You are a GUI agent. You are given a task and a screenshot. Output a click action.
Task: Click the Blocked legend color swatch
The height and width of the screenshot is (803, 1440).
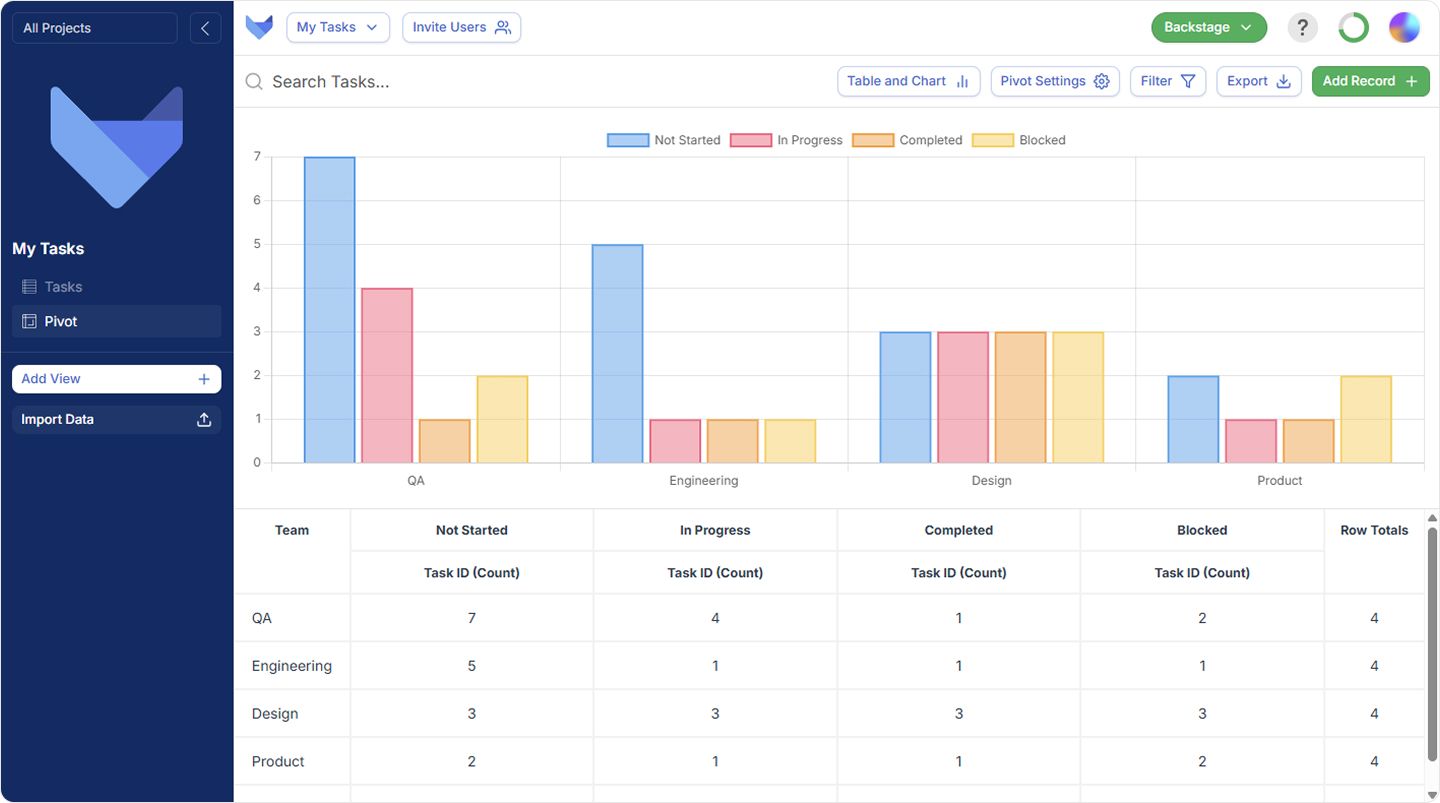993,140
